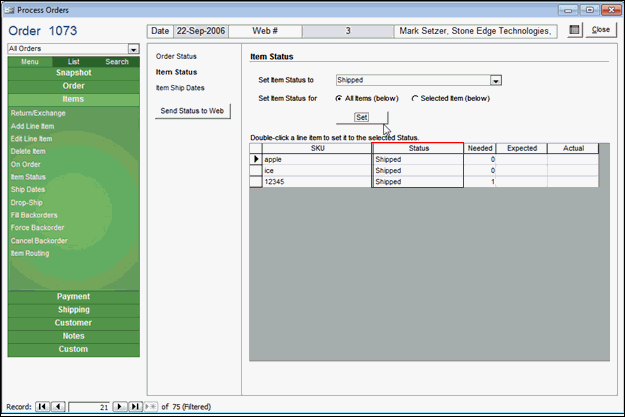Select Selected Item (below) radio option
625x417 pixels.
[x=415, y=98]
